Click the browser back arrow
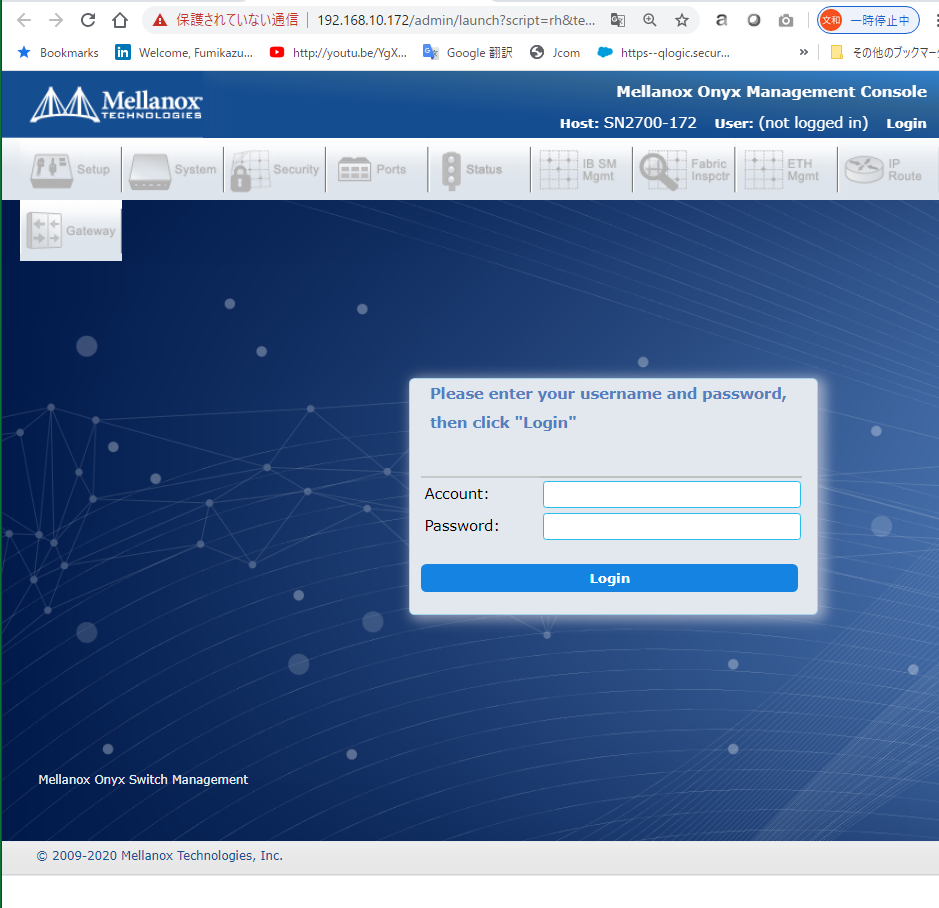Viewport: 939px width, 908px height. pyautogui.click(x=24, y=20)
